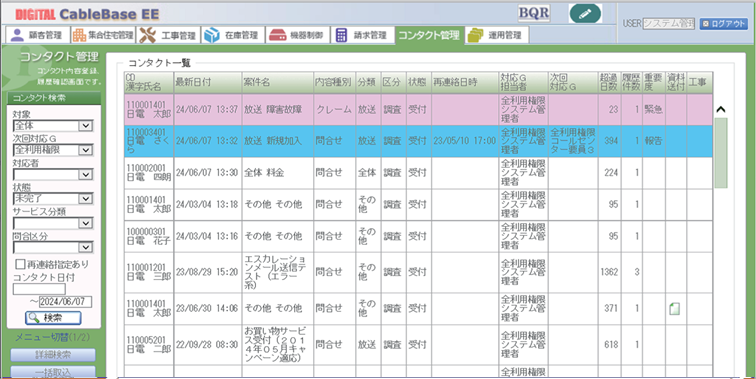Click the person icon on 顧客管理
Screen dimensions: 756x379
(17, 35)
